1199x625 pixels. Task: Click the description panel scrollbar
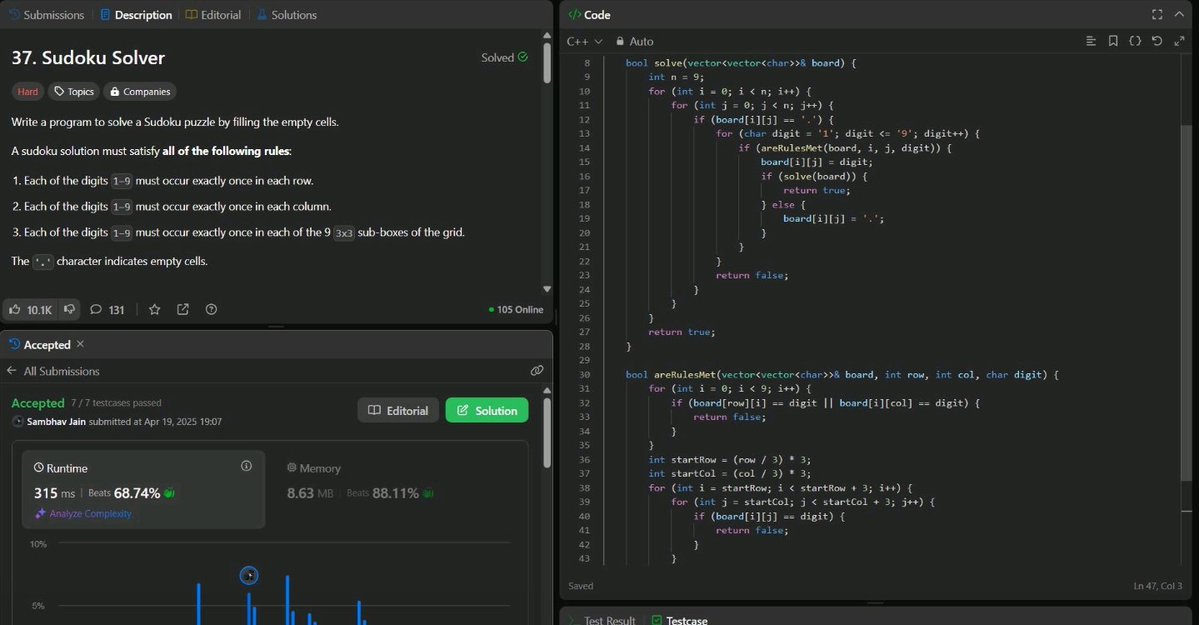click(x=547, y=63)
